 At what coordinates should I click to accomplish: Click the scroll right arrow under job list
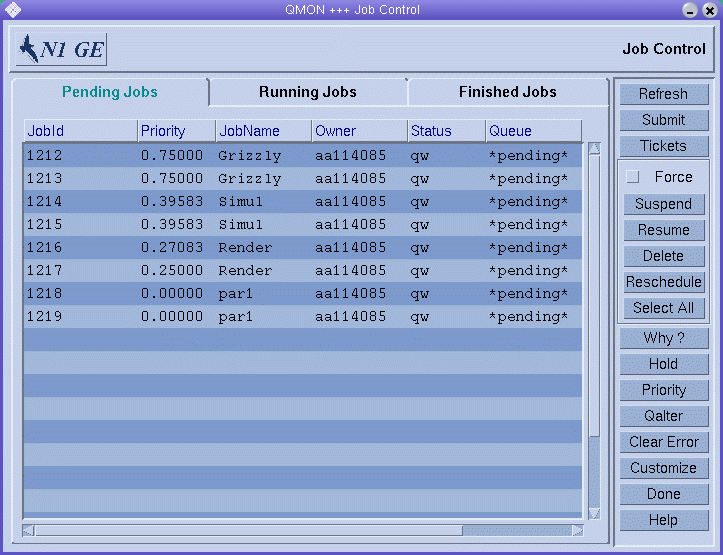[577, 531]
